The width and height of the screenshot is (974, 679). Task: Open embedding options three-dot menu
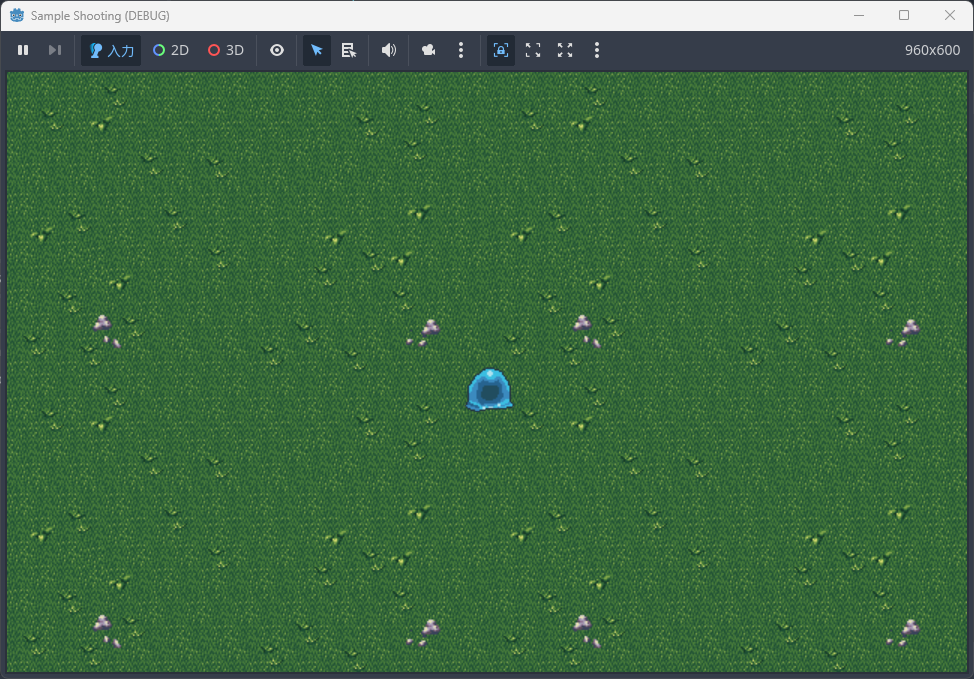(x=597, y=50)
